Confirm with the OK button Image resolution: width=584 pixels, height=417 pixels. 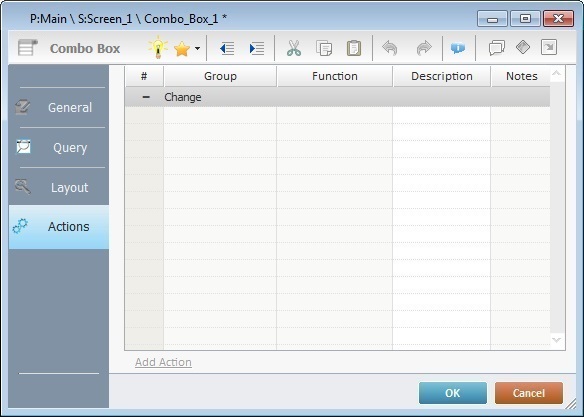coord(453,393)
